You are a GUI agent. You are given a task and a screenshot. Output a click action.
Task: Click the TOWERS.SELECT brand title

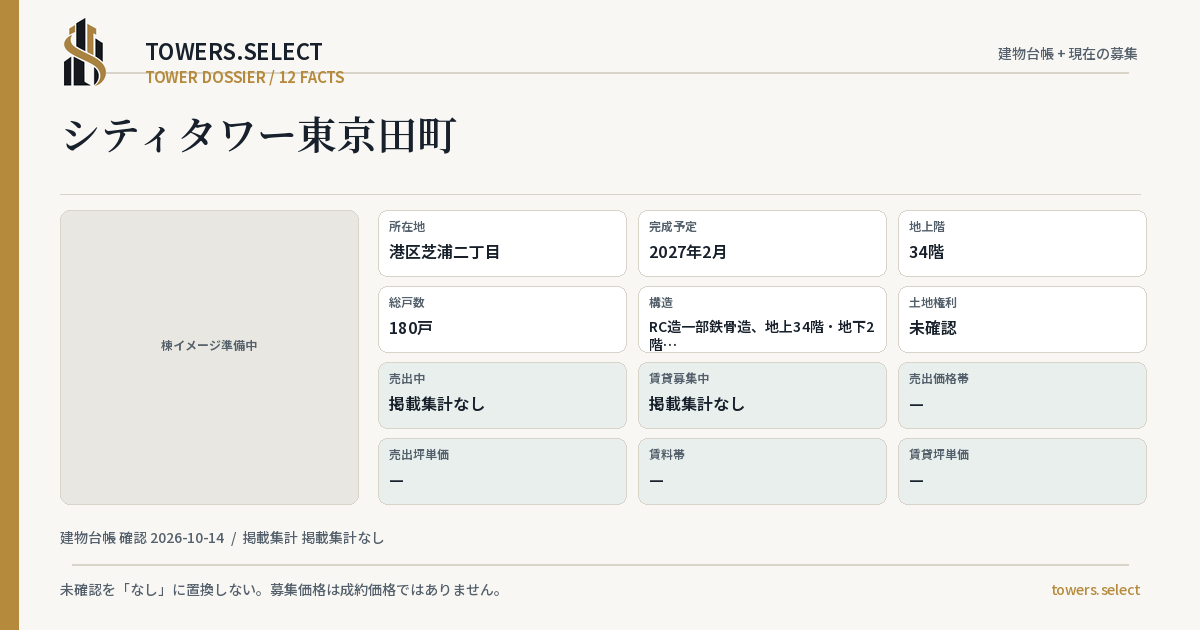tap(234, 52)
